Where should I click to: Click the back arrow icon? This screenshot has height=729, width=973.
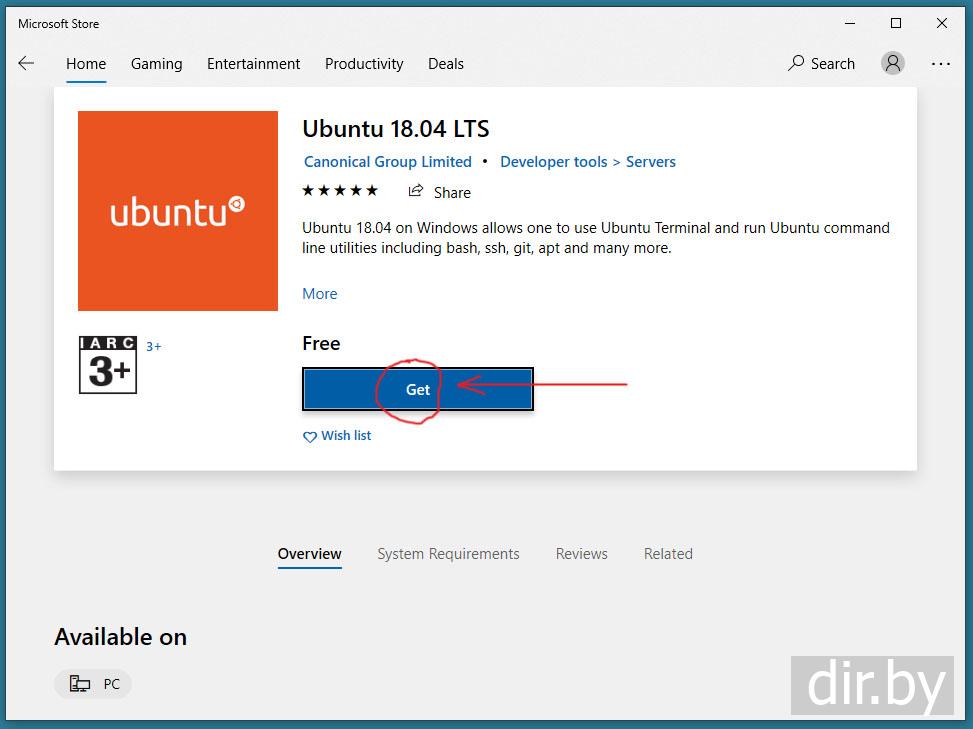tap(26, 63)
